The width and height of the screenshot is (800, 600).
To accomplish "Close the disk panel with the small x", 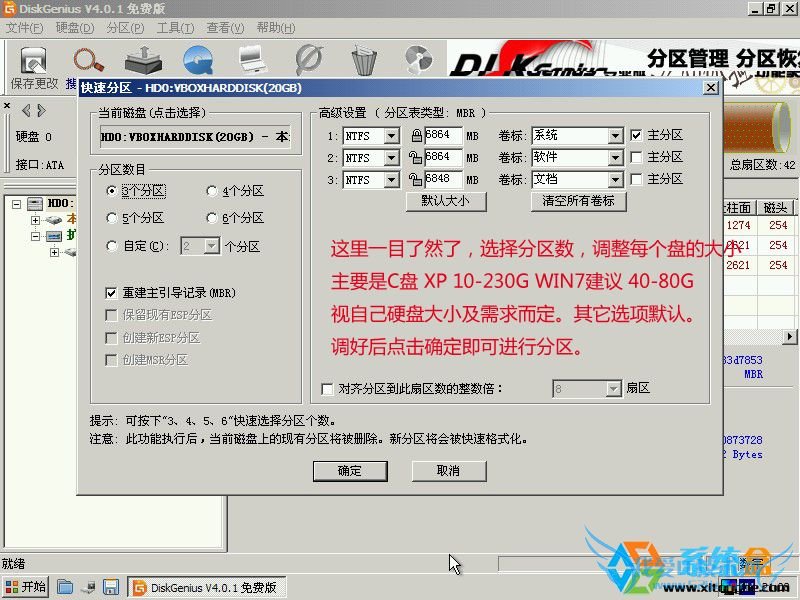I will pos(7,106).
